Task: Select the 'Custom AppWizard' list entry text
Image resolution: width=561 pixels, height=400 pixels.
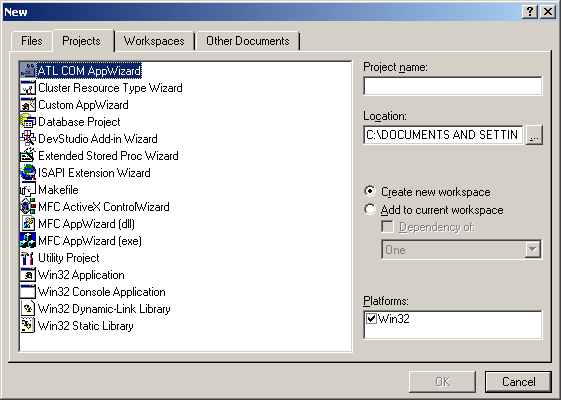Action: point(83,105)
